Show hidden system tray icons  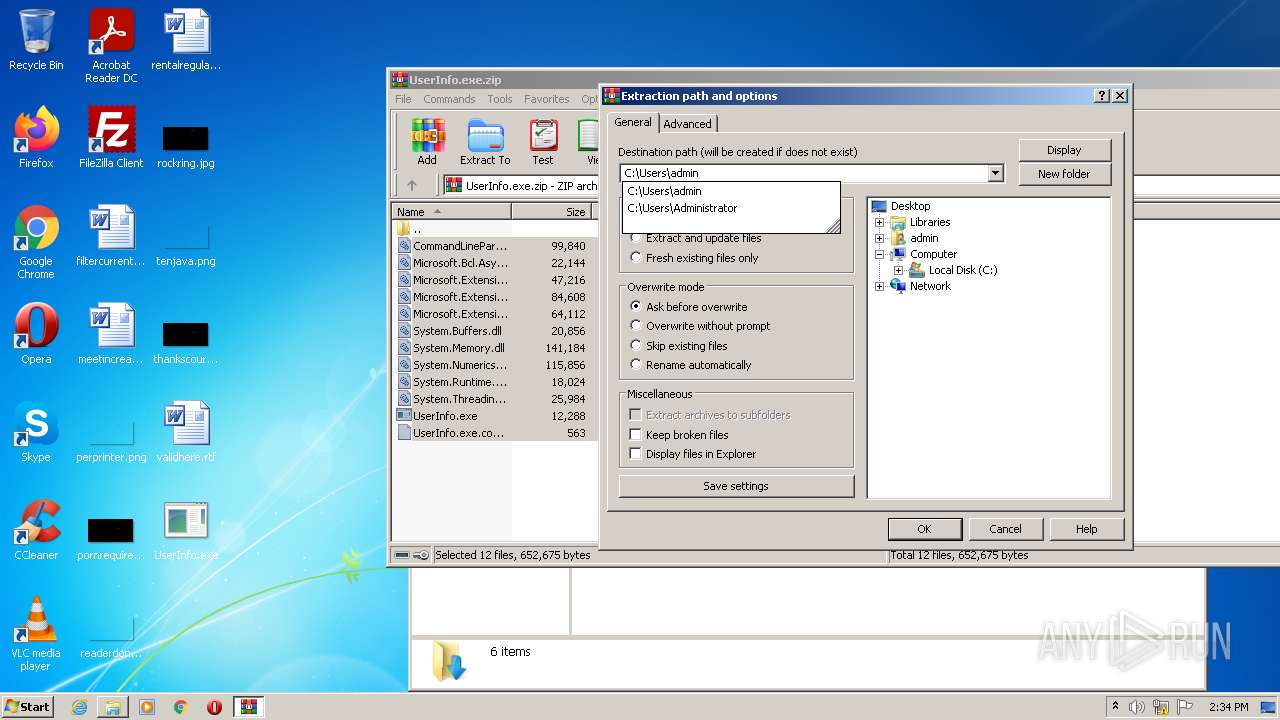1115,707
